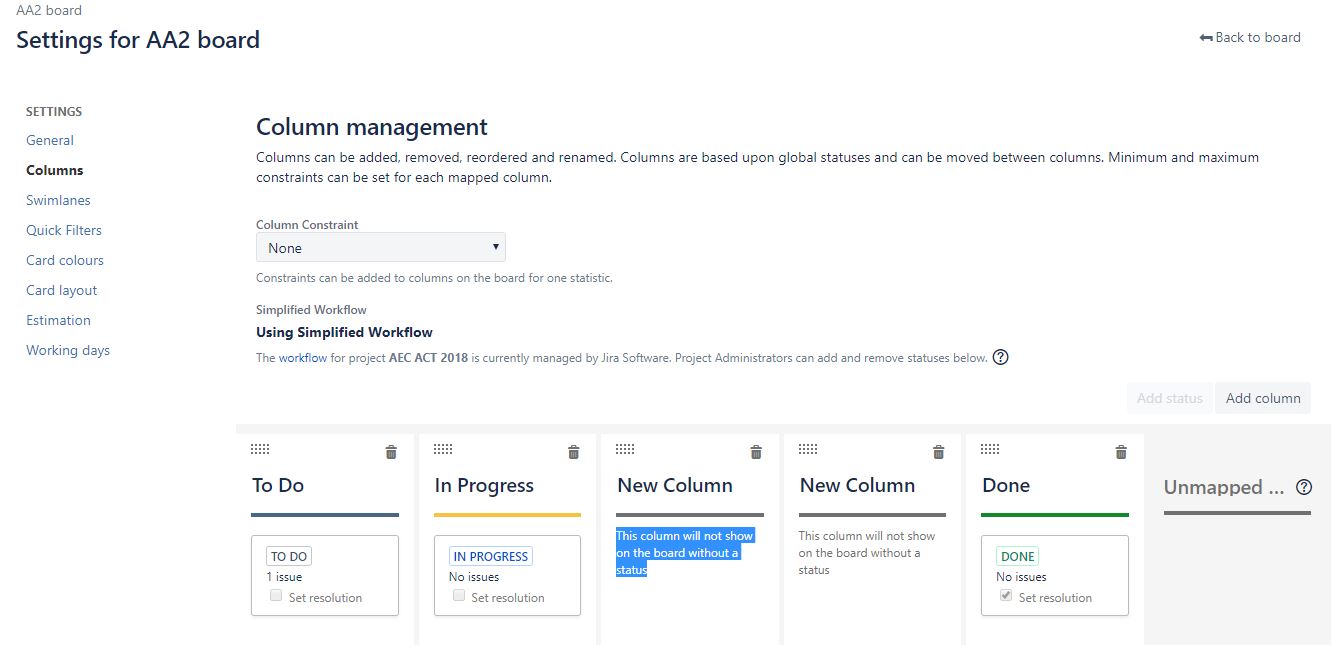Open Swimlanes settings
The image size is (1332, 645).
[58, 200]
